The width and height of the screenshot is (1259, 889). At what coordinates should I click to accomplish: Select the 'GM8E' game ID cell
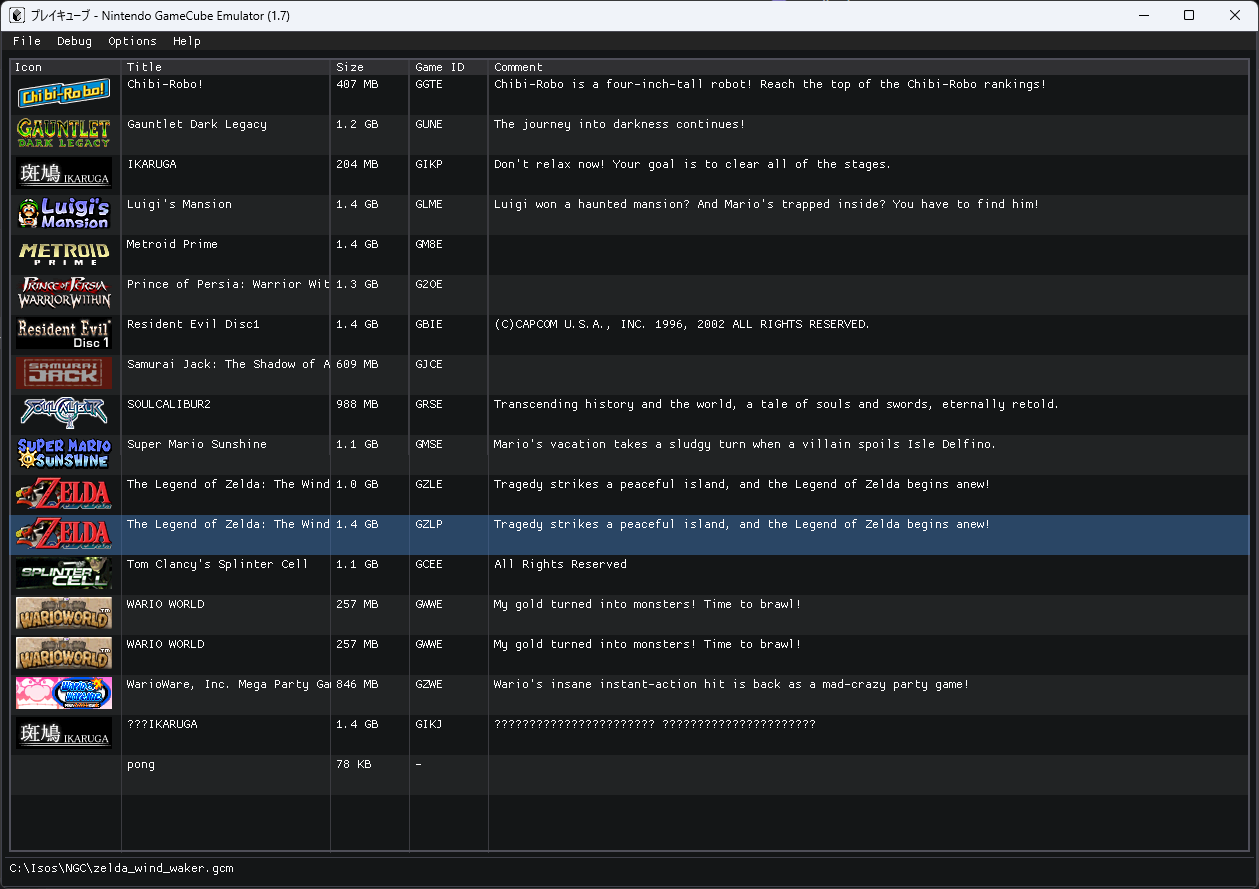(429, 244)
